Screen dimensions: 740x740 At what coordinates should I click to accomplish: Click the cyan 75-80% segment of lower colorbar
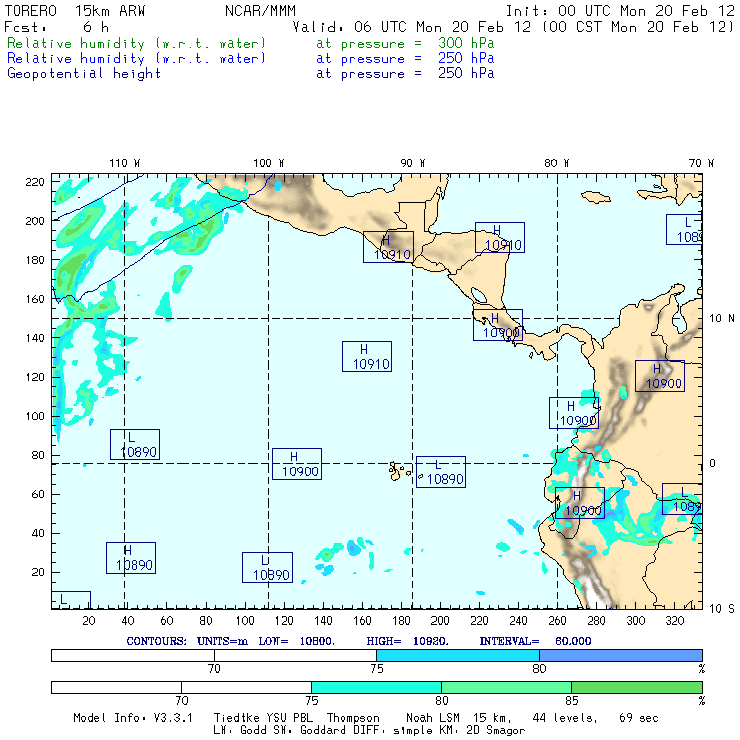[x=376, y=688]
